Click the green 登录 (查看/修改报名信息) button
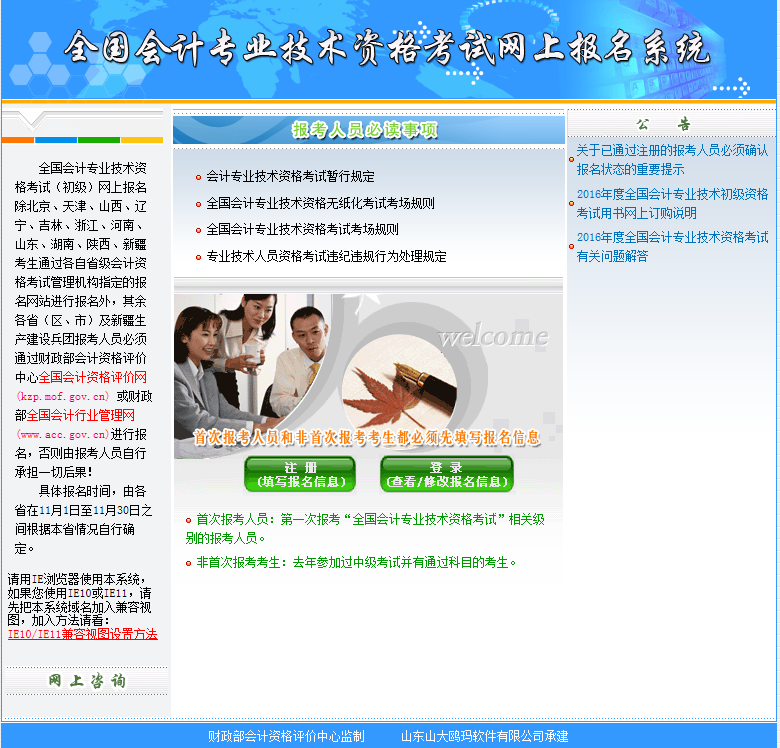 click(x=446, y=475)
